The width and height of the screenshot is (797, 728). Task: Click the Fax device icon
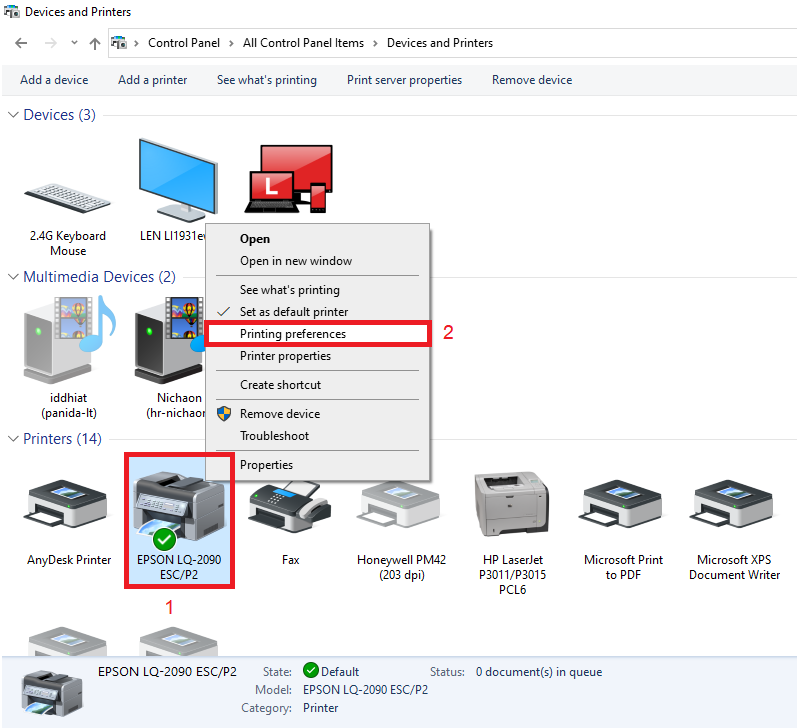pyautogui.click(x=290, y=512)
